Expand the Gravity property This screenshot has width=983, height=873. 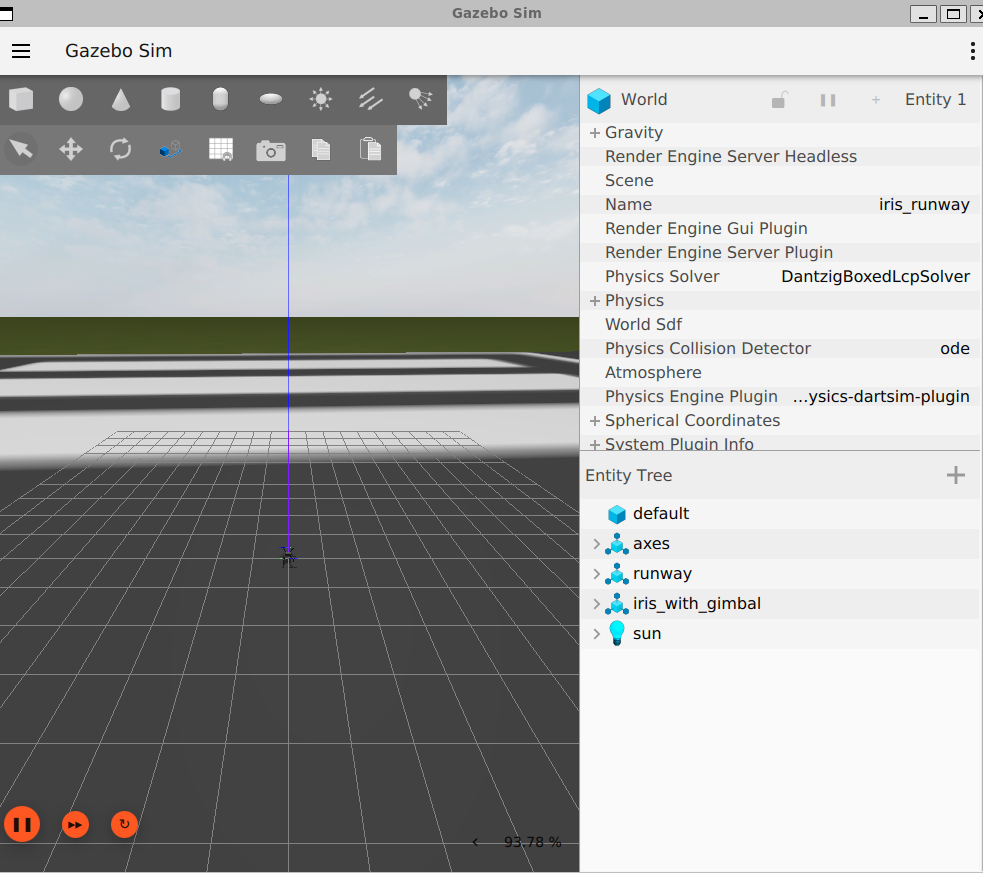pos(595,133)
